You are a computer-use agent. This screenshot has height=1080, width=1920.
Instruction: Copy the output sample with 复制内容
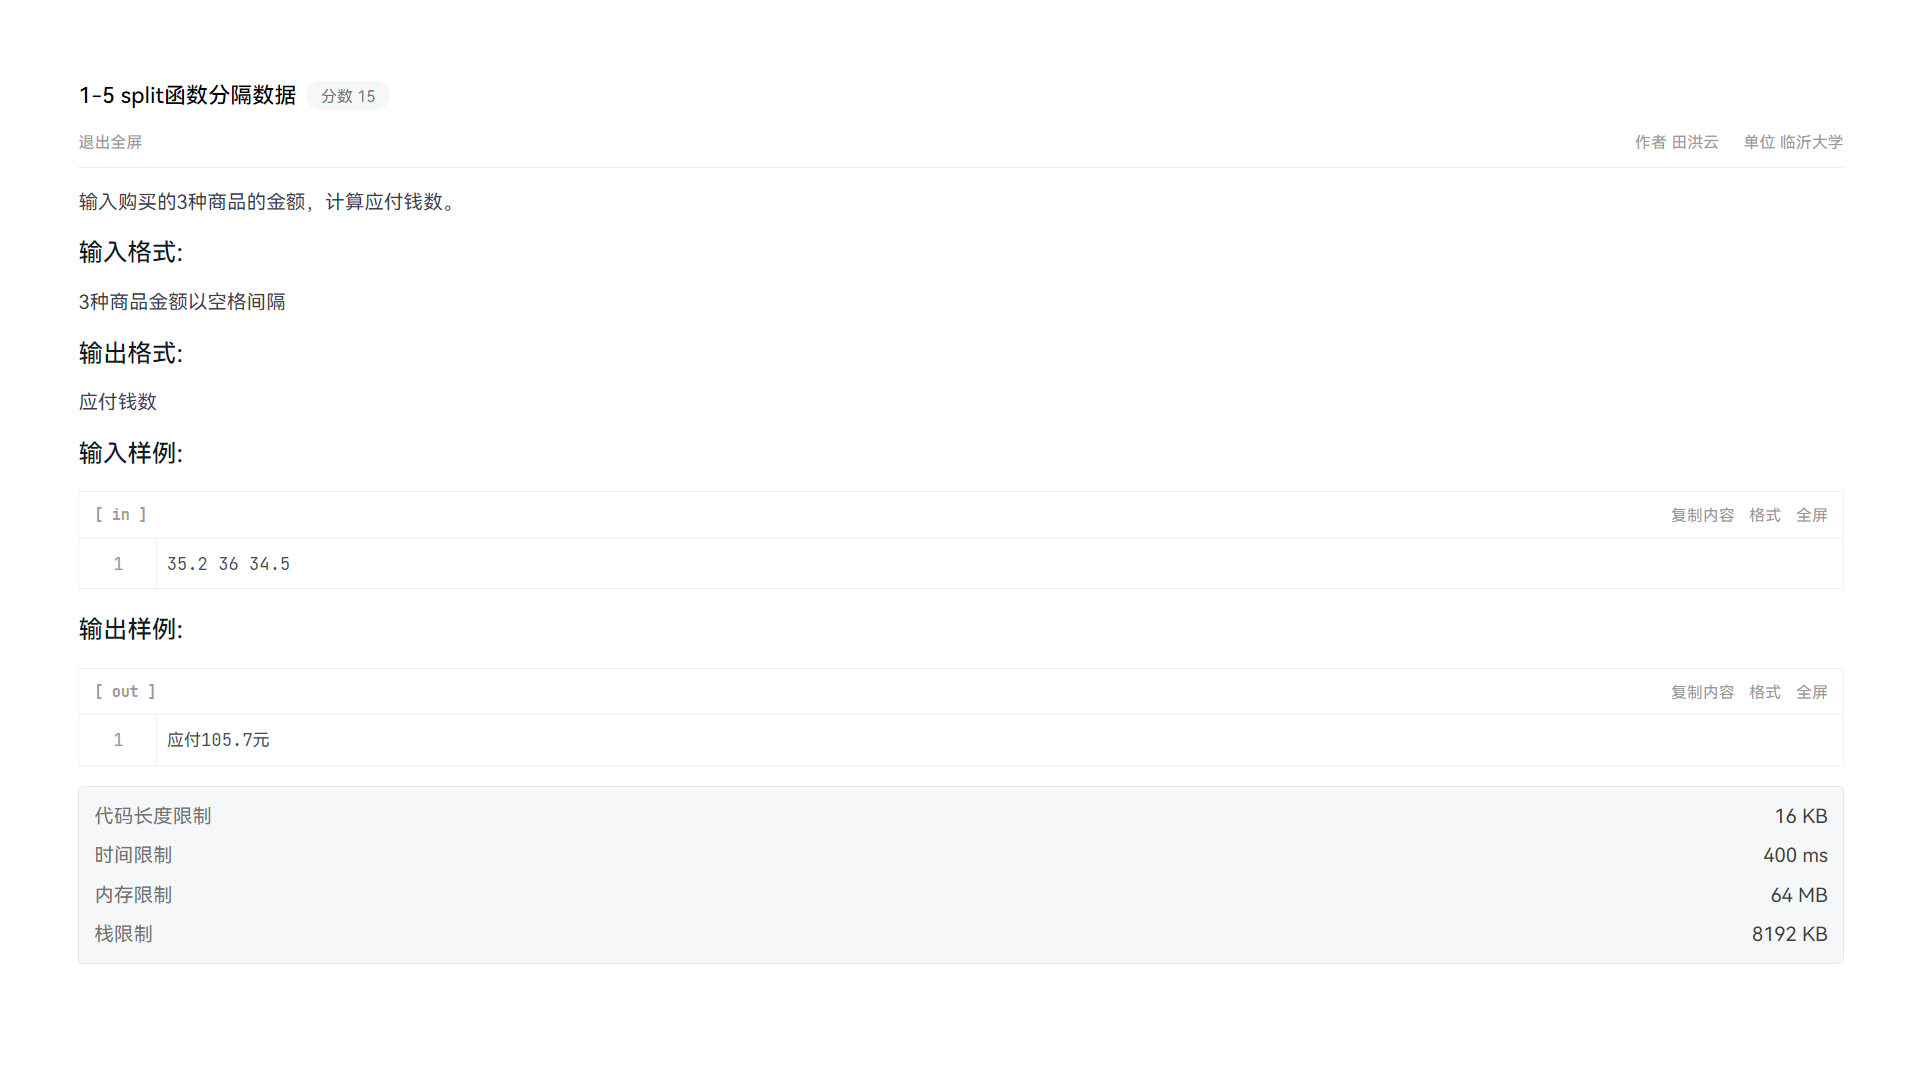1702,692
